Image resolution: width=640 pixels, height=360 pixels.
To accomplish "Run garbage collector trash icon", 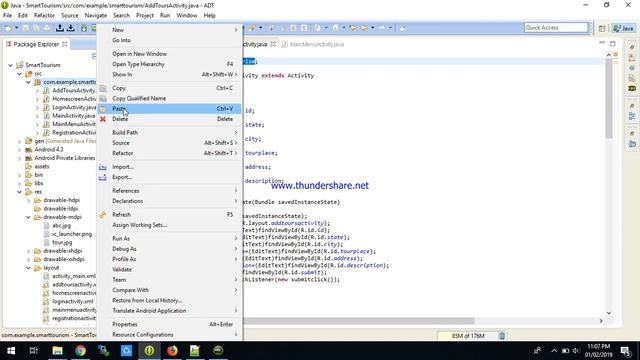I will 502,336.
